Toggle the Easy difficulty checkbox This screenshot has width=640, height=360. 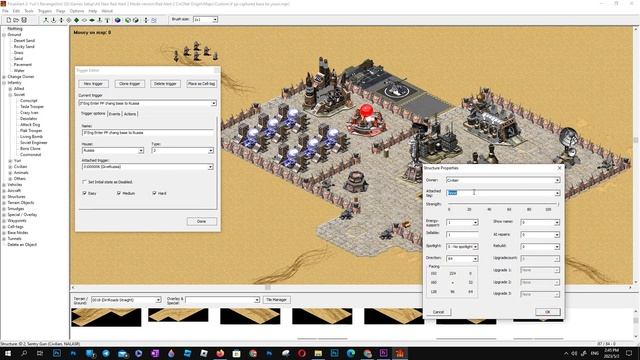84,193
